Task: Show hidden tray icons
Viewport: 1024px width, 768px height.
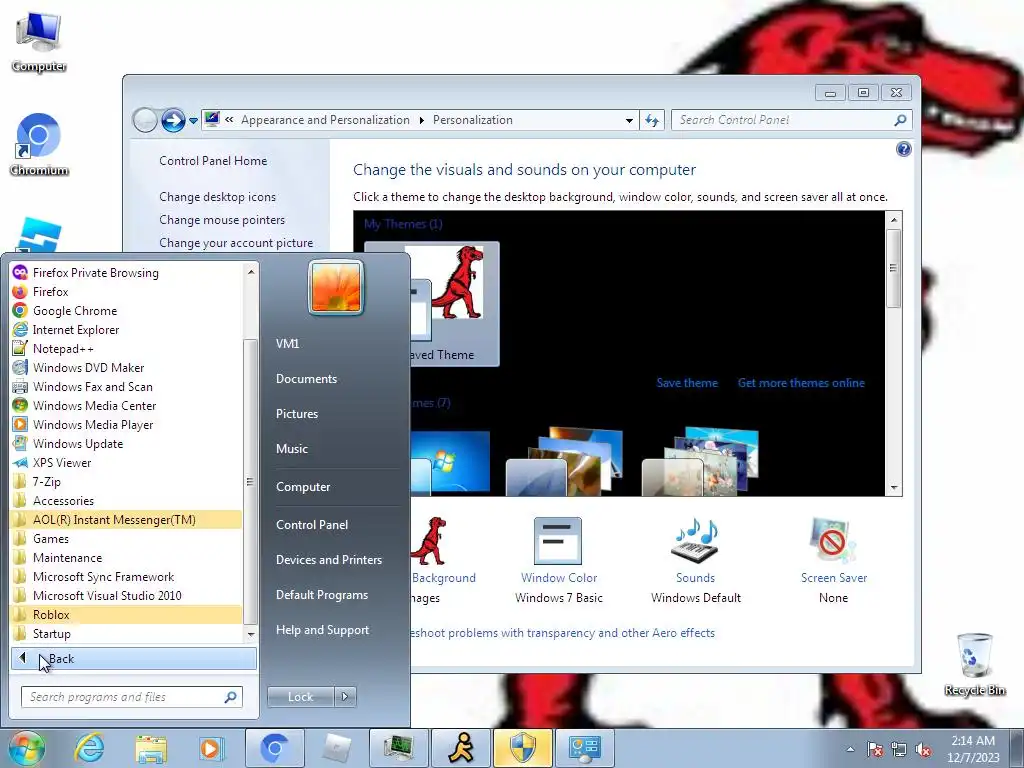Action: click(x=850, y=749)
